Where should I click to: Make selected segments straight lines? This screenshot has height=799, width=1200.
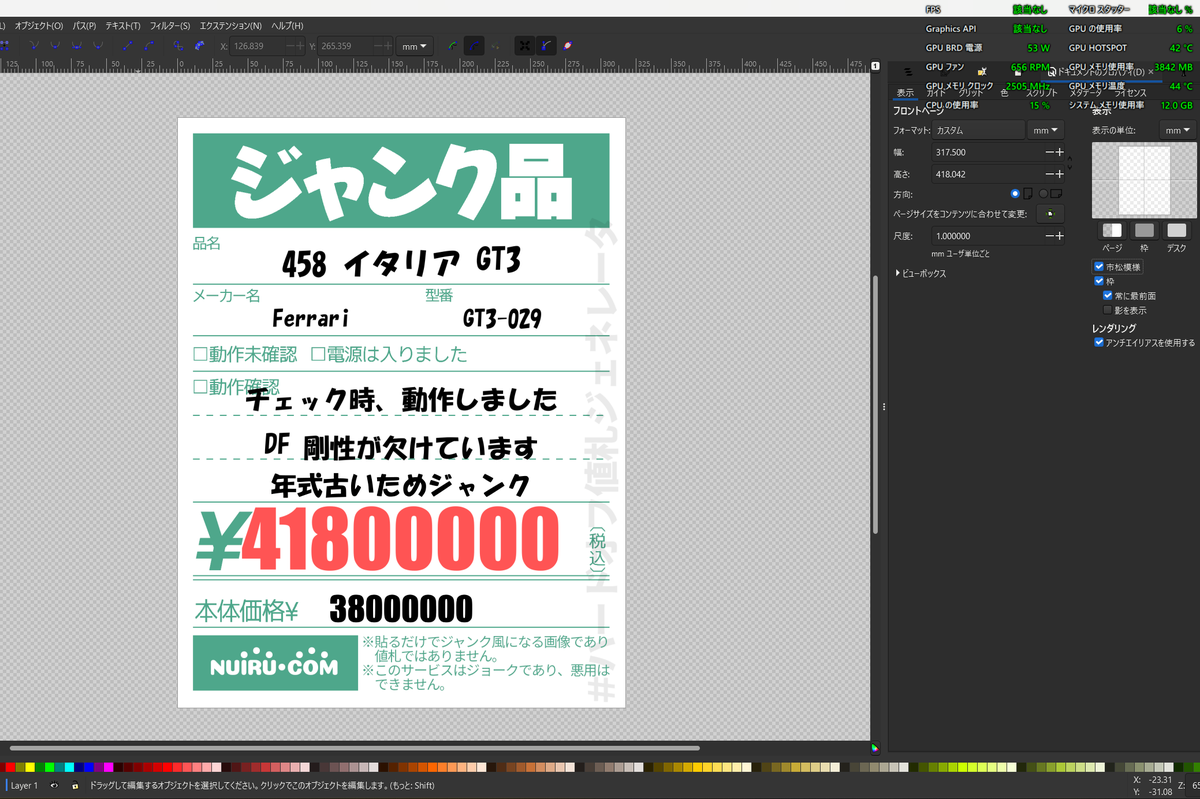coord(127,46)
